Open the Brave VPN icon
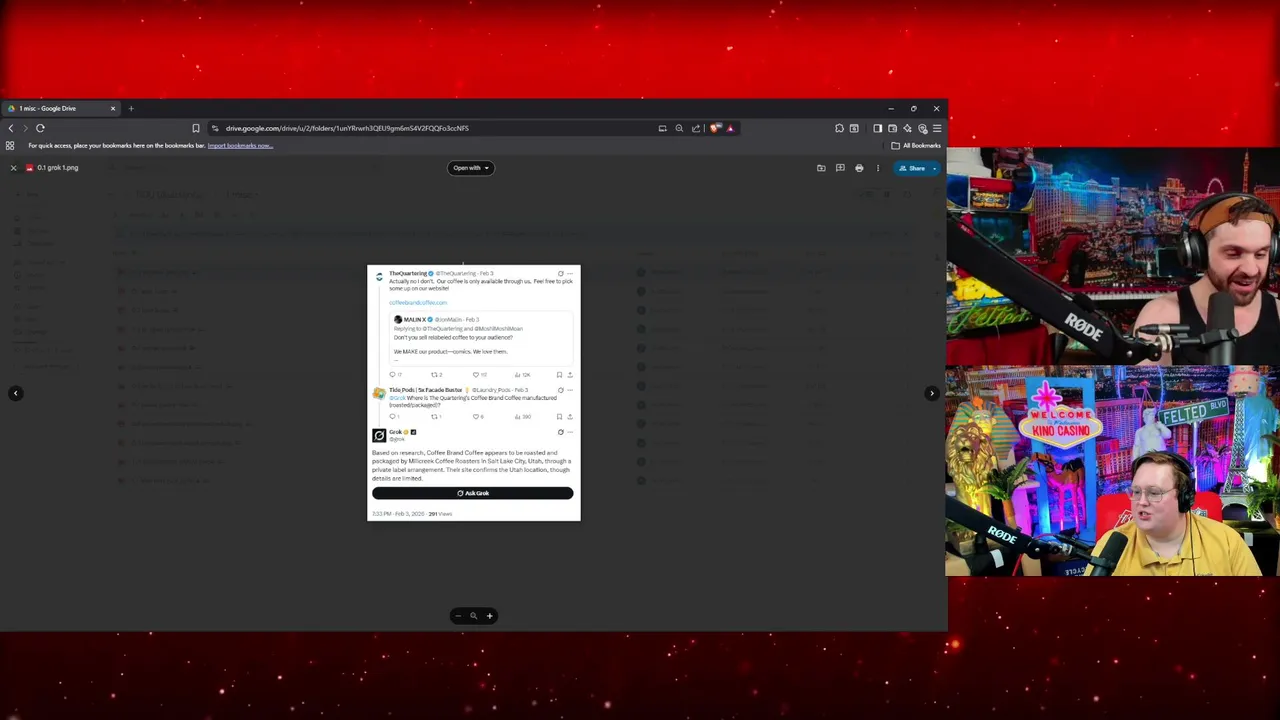The width and height of the screenshot is (1280, 720). (x=922, y=128)
